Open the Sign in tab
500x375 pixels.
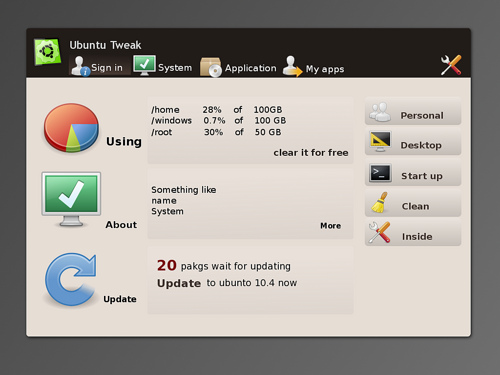99,66
